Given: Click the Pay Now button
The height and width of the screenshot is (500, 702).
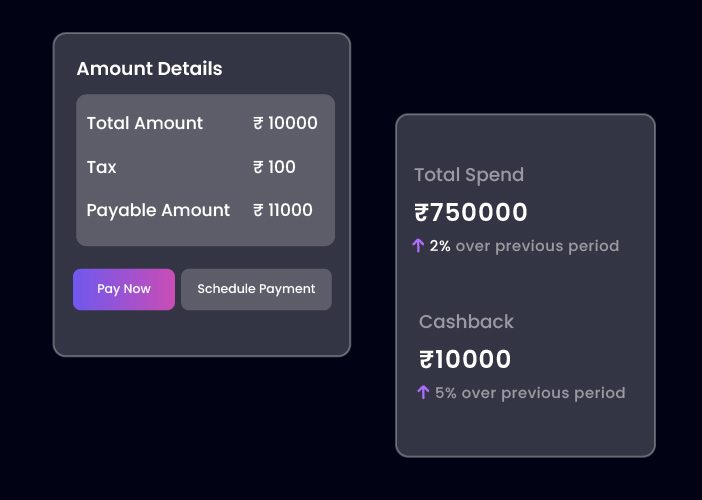Looking at the screenshot, I should click(x=124, y=289).
